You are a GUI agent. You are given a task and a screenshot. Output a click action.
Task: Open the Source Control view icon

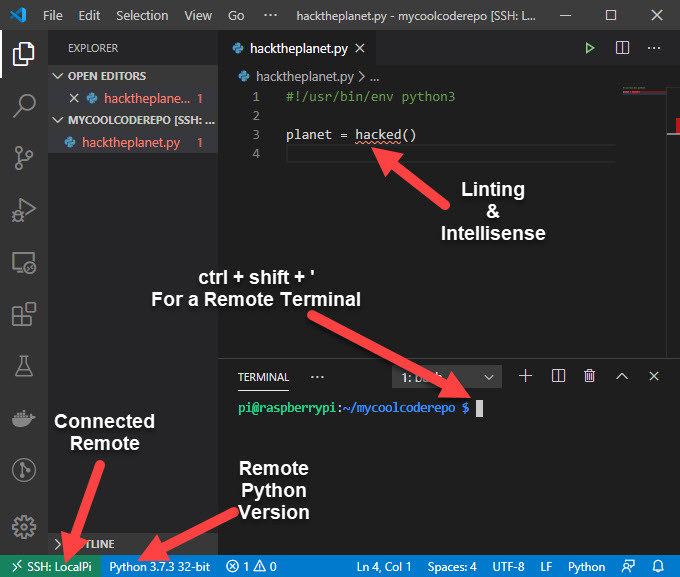[23, 157]
